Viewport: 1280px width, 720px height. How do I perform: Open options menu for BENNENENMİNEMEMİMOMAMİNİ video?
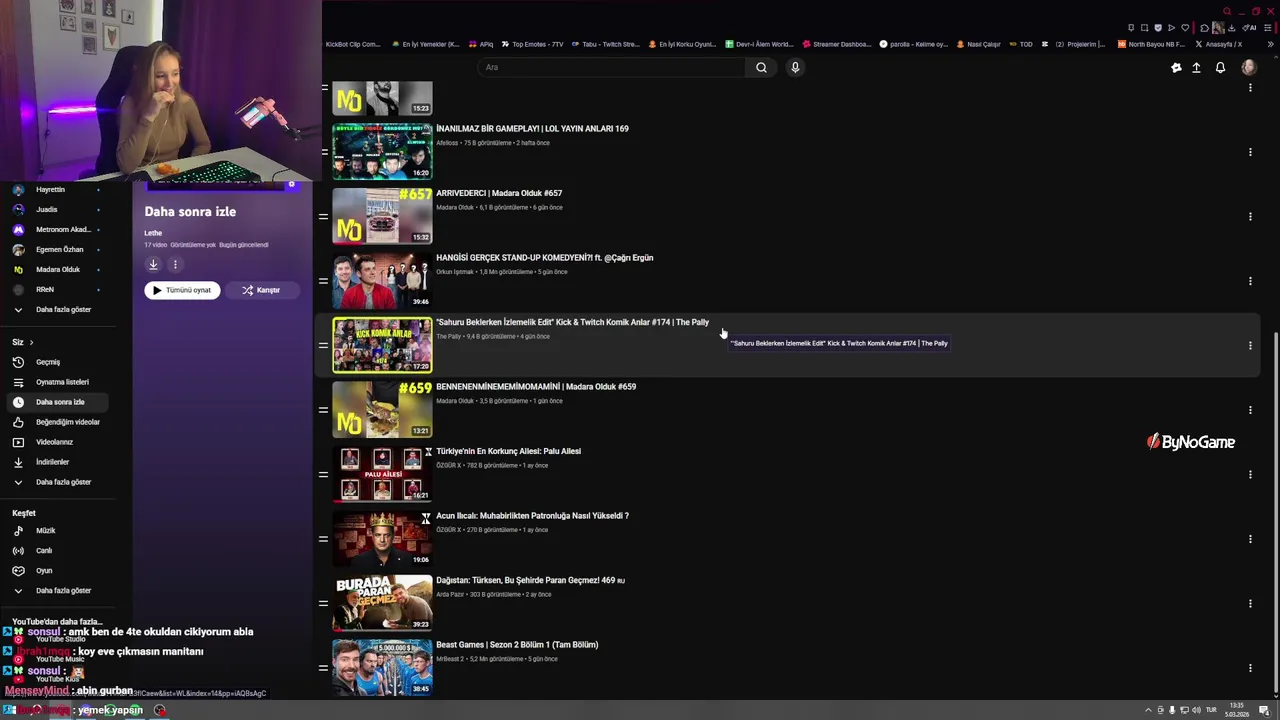1250,410
